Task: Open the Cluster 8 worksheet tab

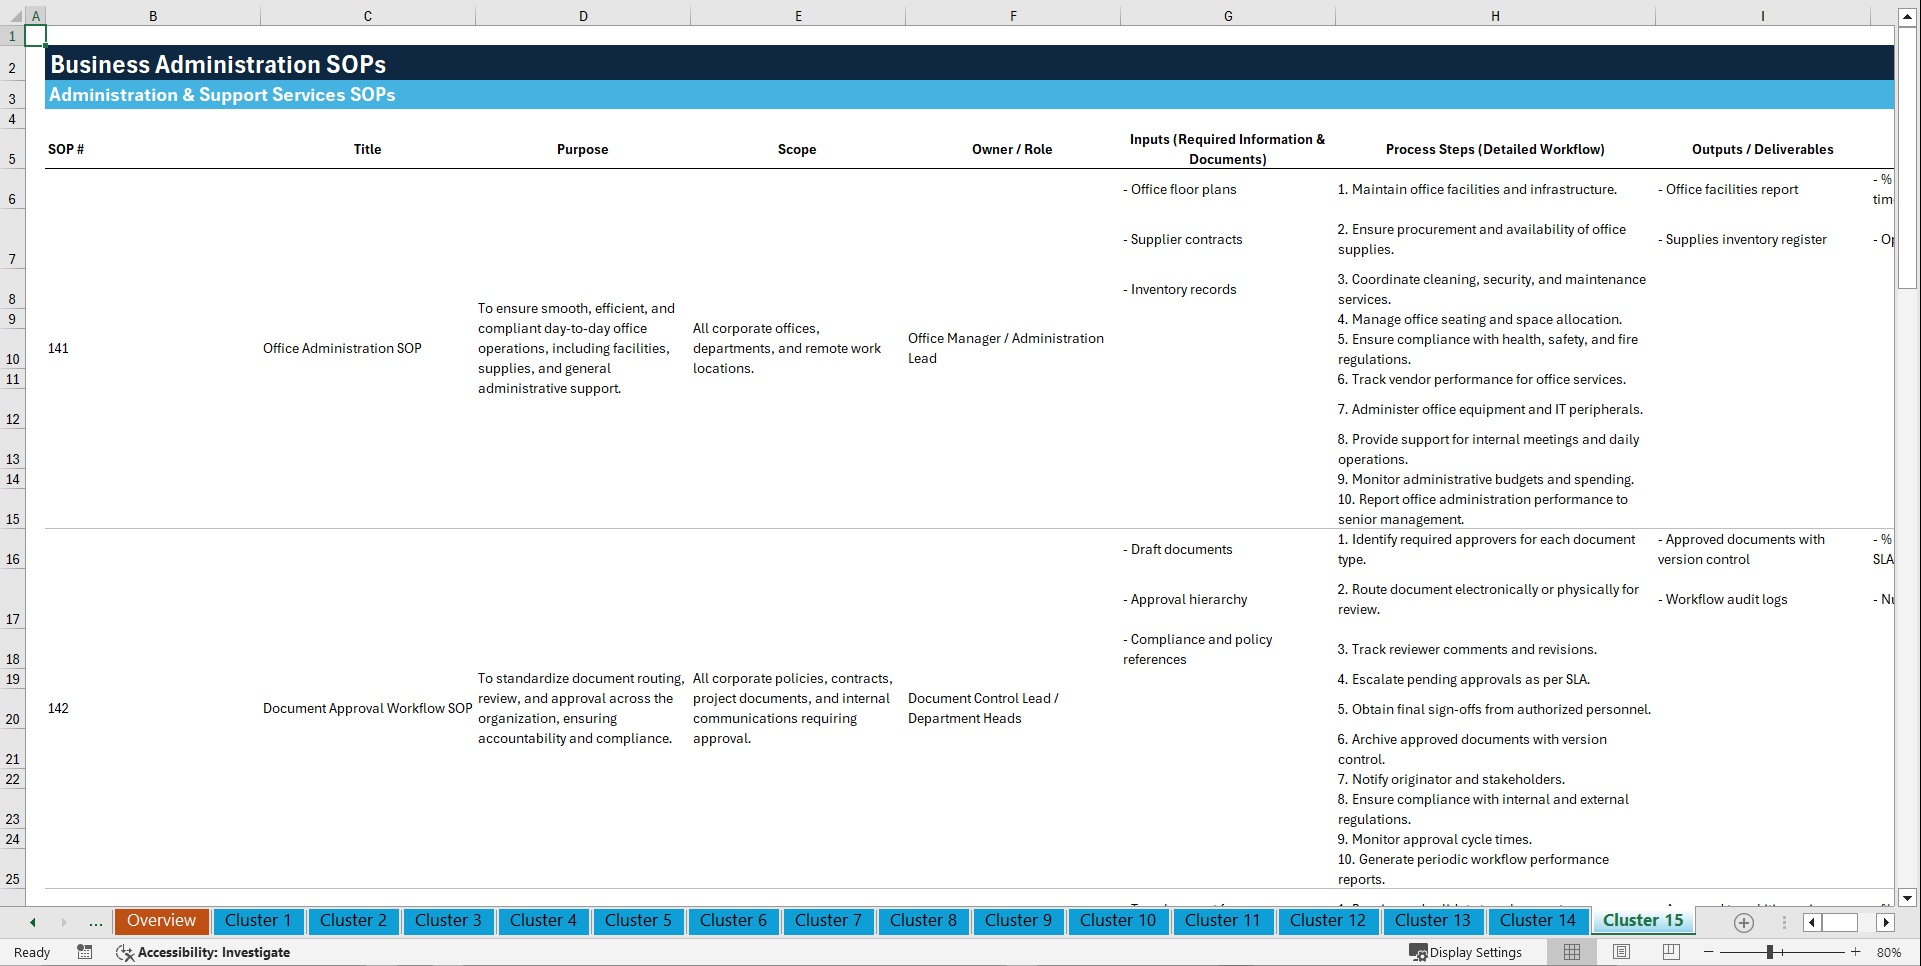Action: (923, 921)
